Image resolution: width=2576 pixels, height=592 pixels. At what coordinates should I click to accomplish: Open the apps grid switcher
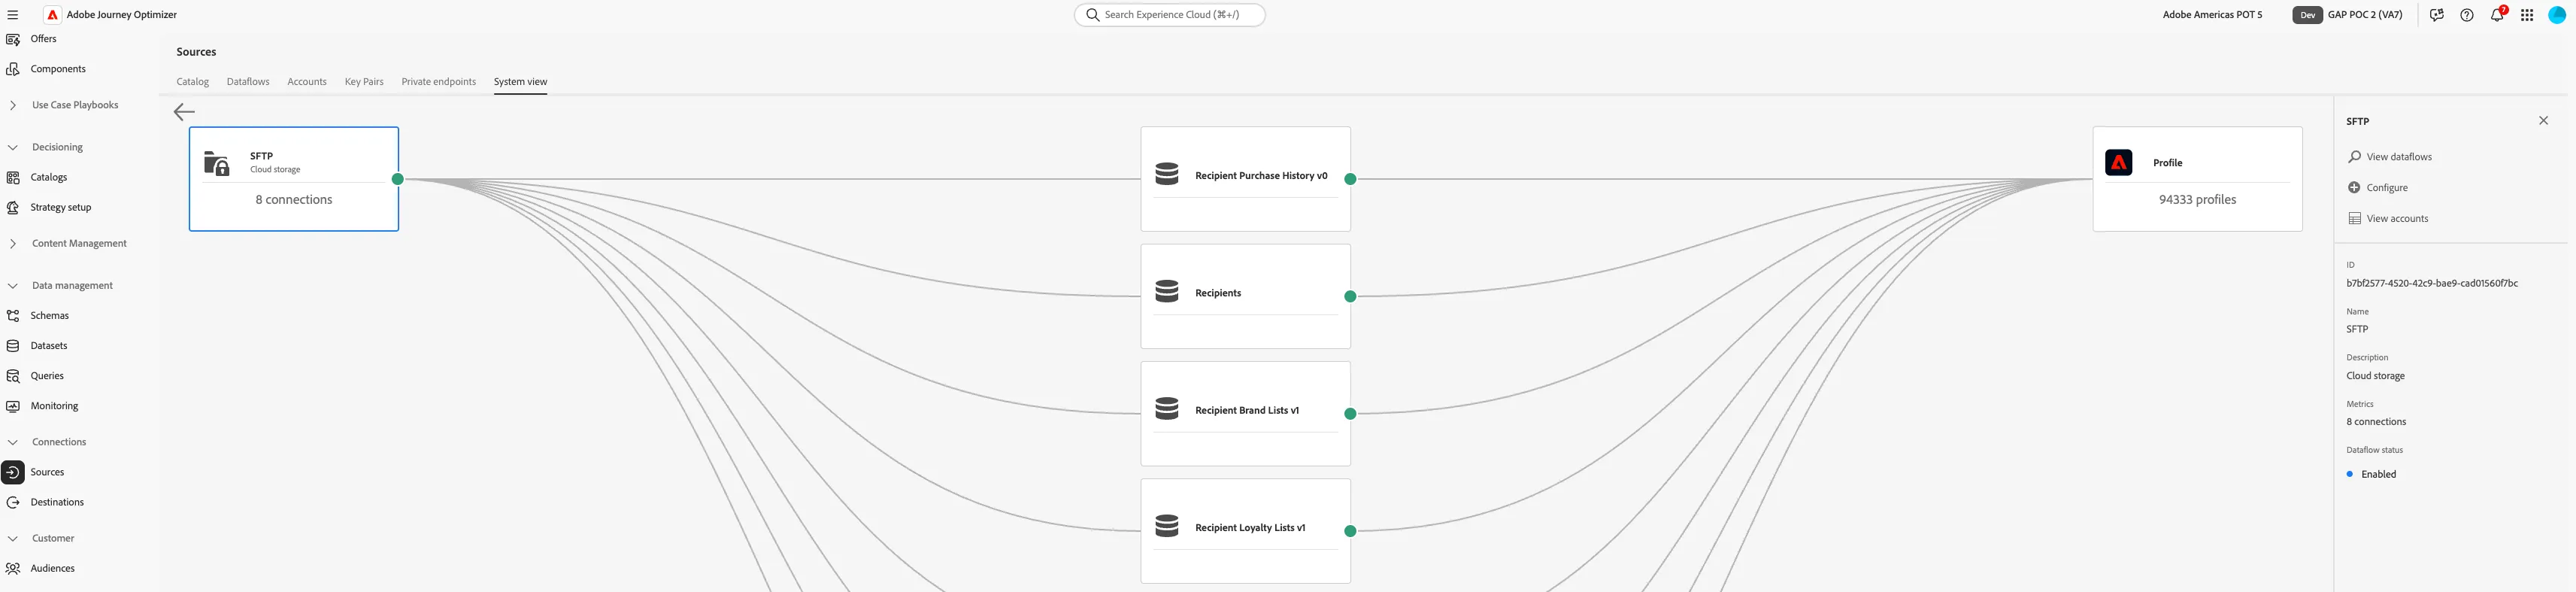2527,15
